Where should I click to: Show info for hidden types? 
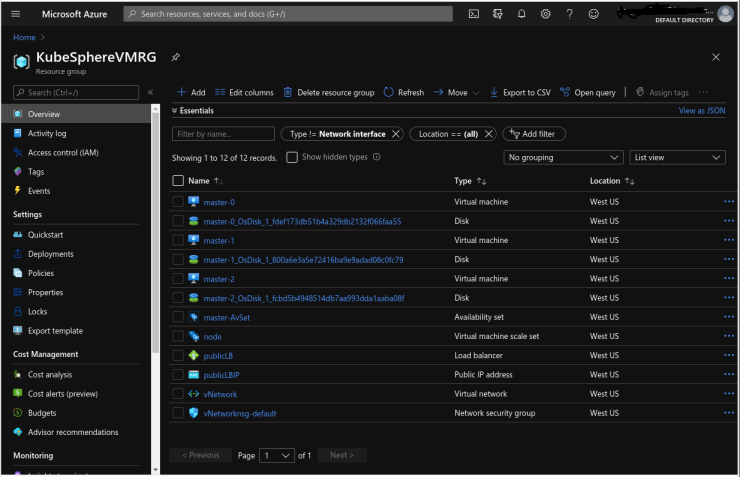377,157
